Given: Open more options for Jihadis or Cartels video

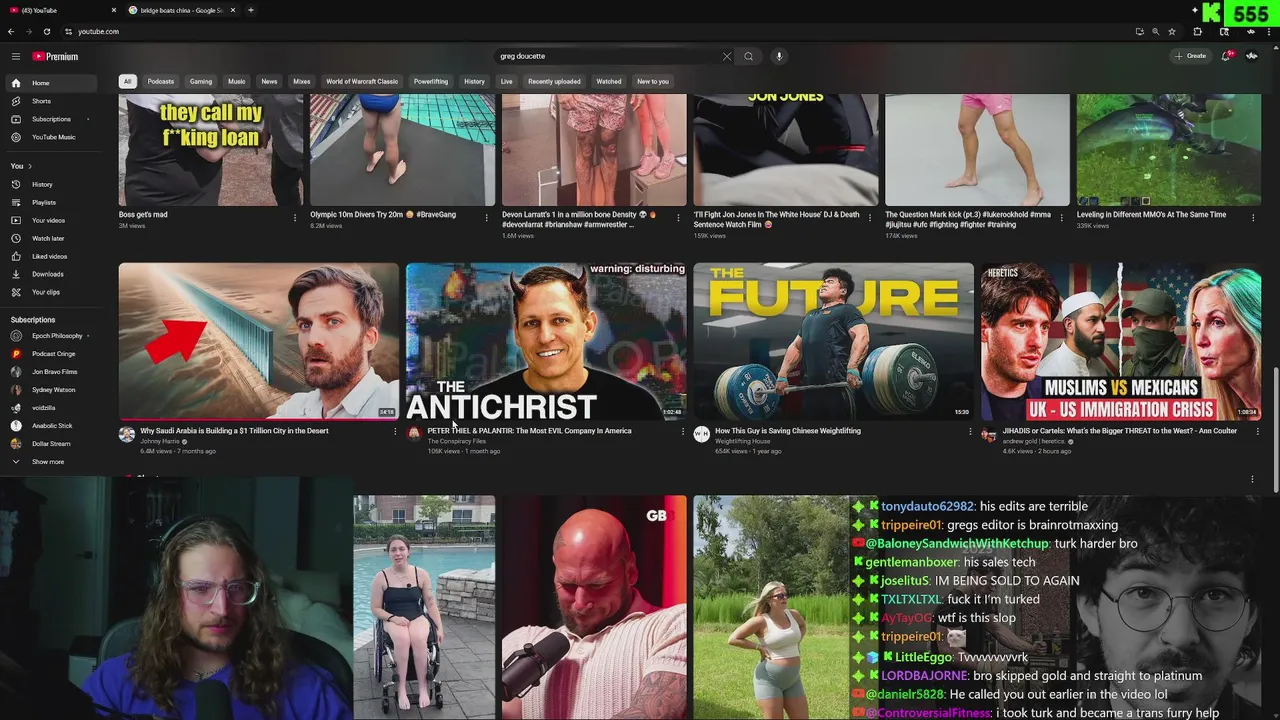Looking at the screenshot, I should [1257, 432].
